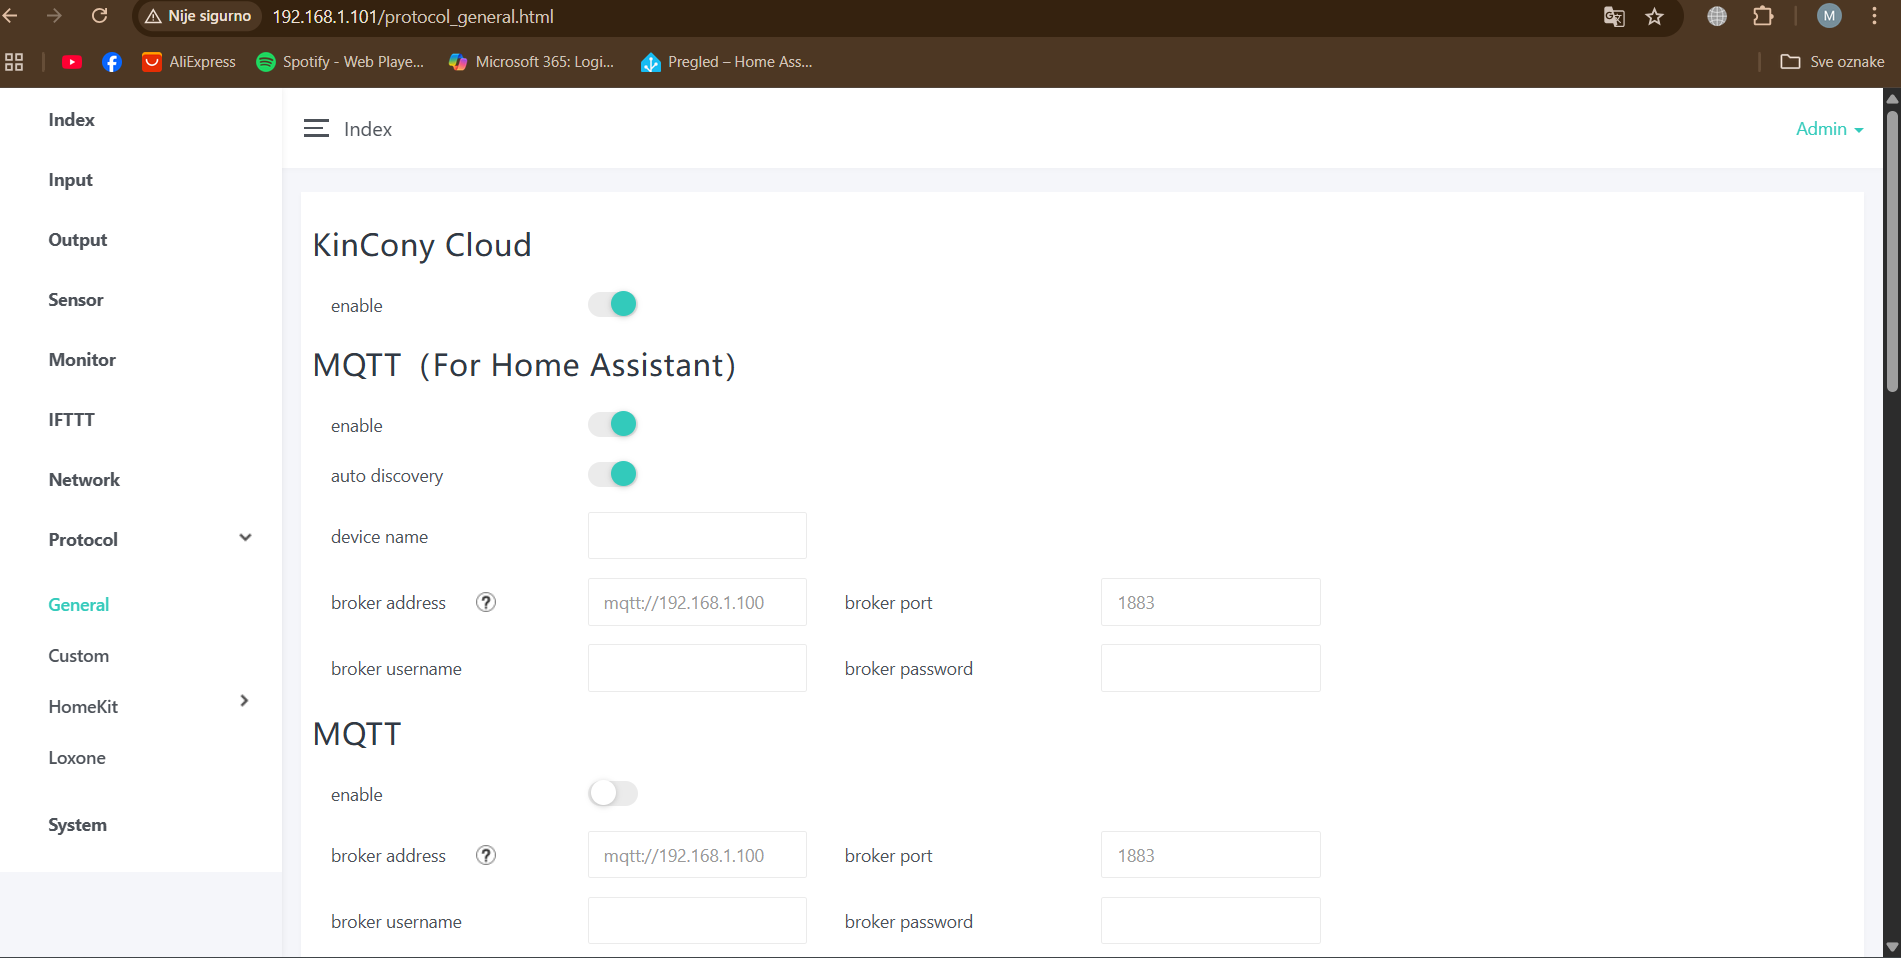
Task: Open the Network sidebar menu item
Action: click(84, 480)
